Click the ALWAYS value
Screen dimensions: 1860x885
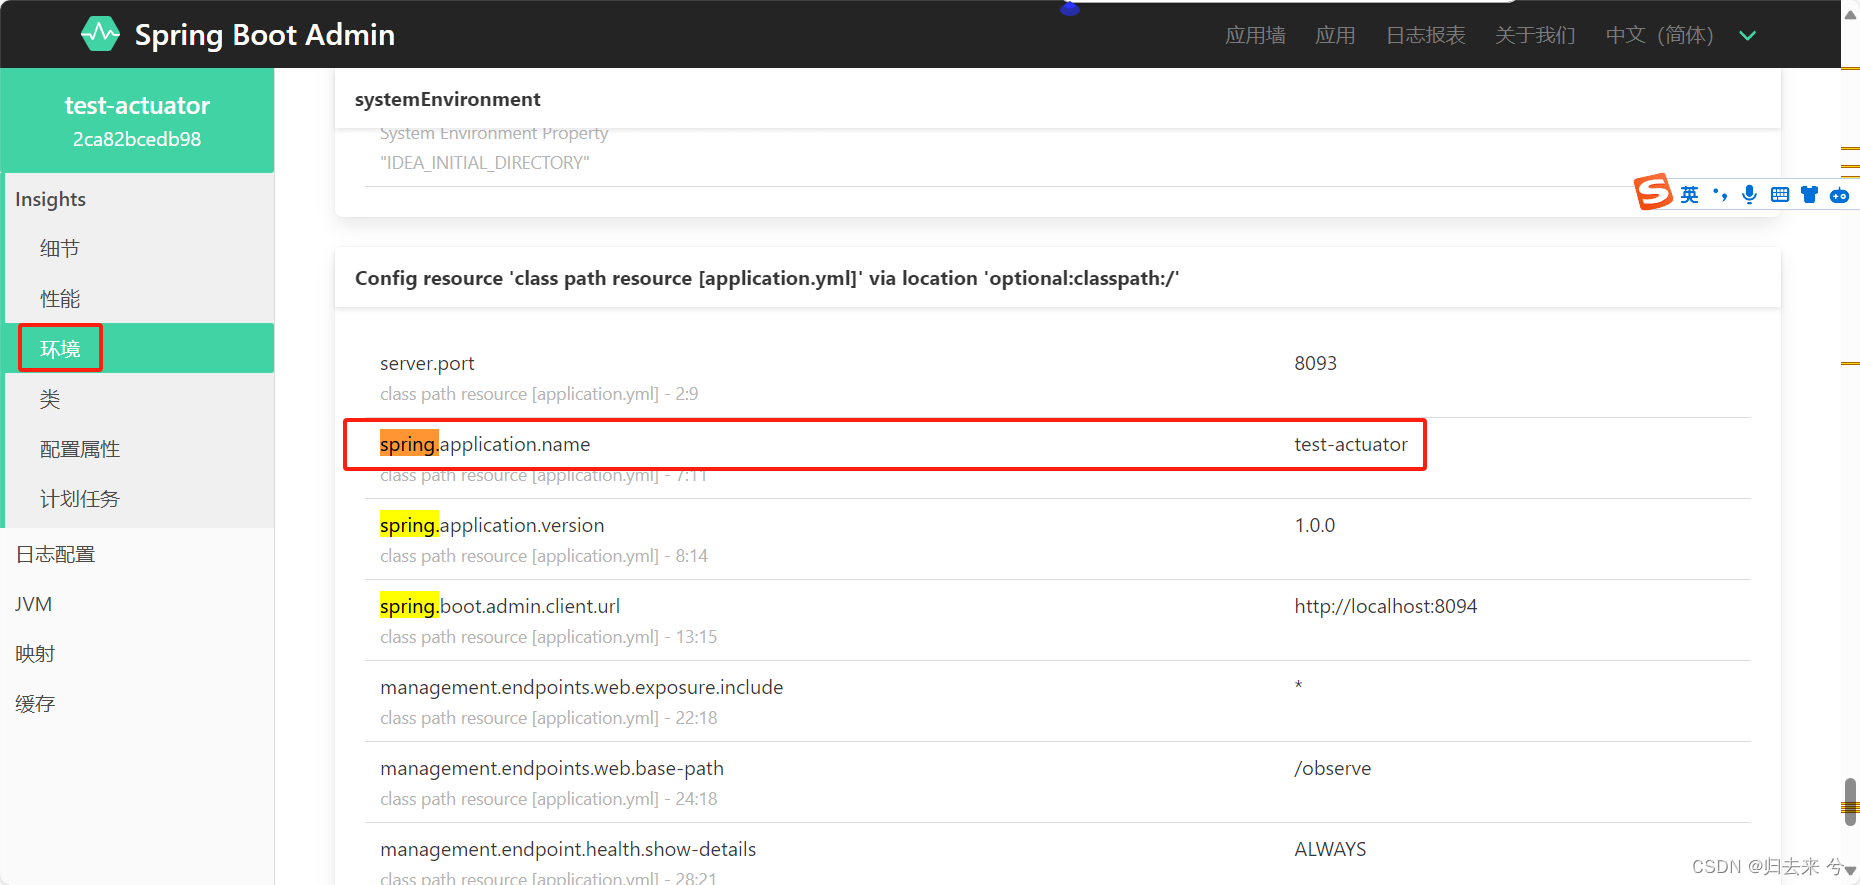point(1330,849)
